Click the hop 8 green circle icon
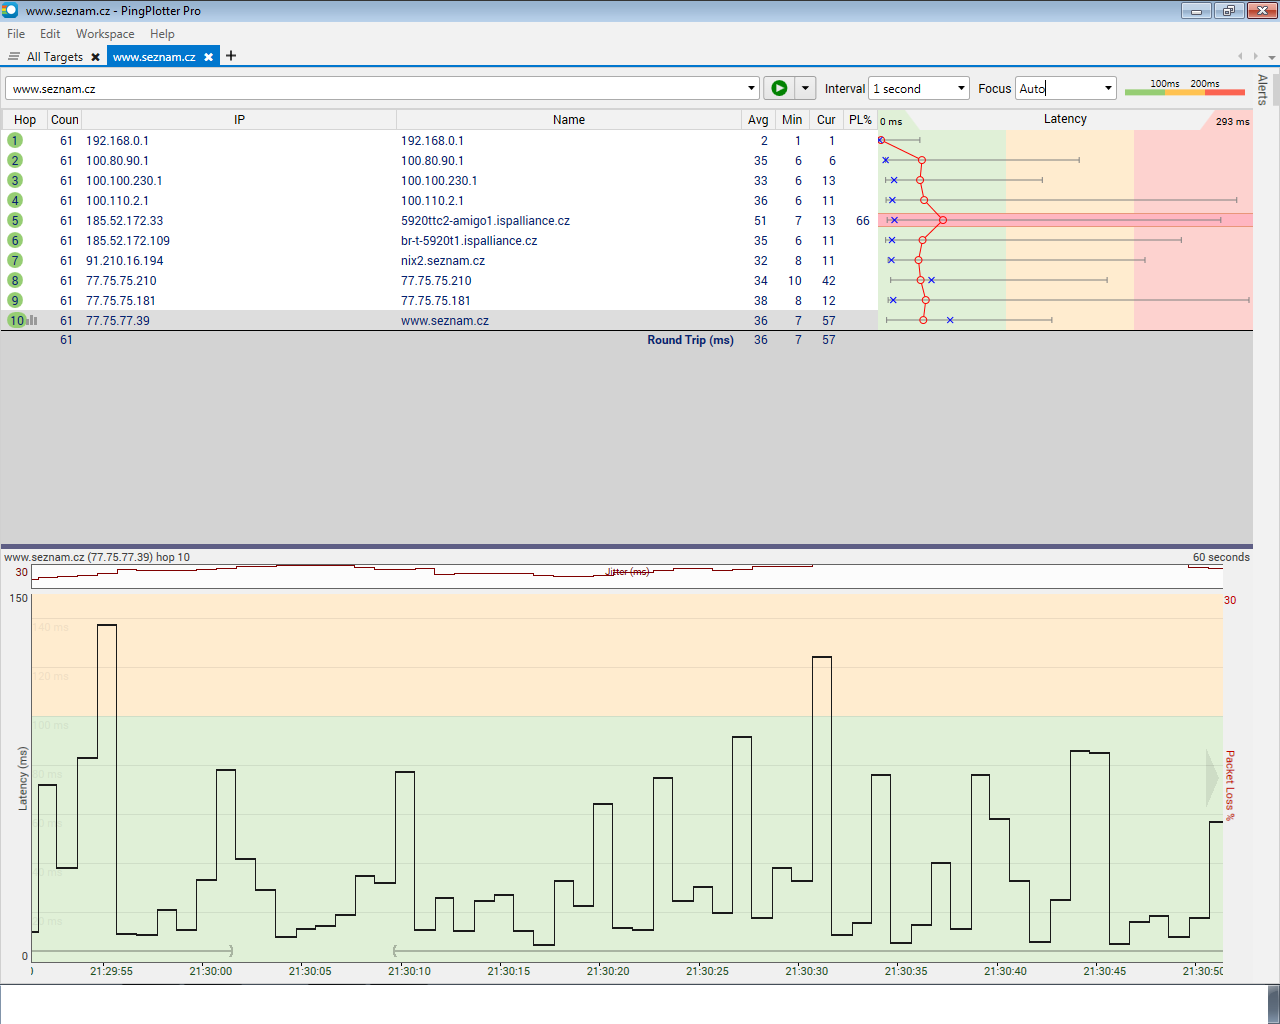This screenshot has height=1024, width=1280. point(15,281)
